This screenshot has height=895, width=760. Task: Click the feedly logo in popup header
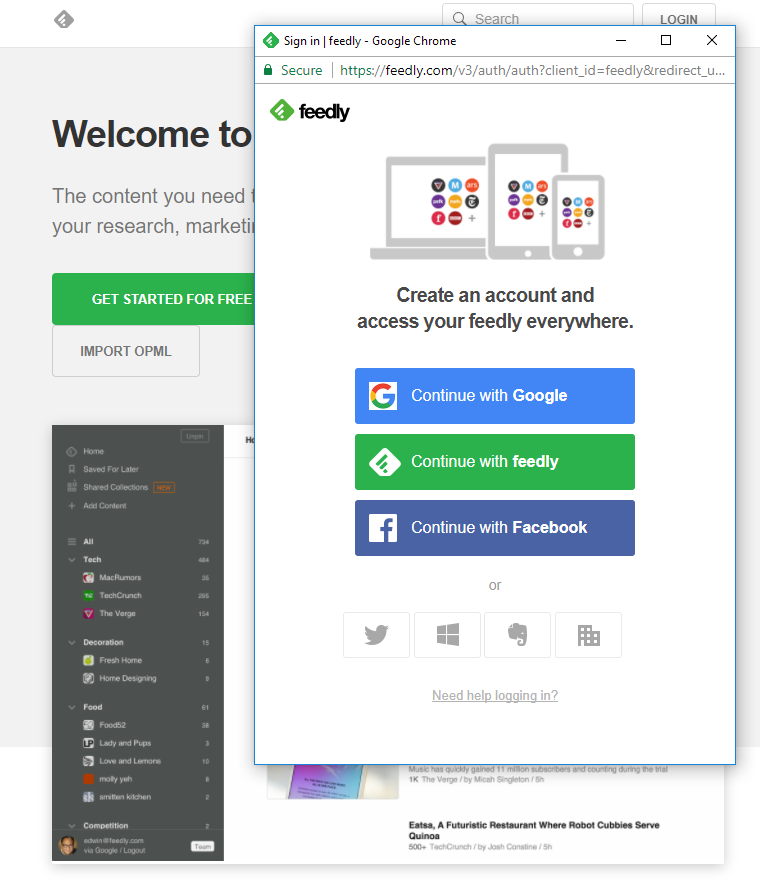[309, 111]
